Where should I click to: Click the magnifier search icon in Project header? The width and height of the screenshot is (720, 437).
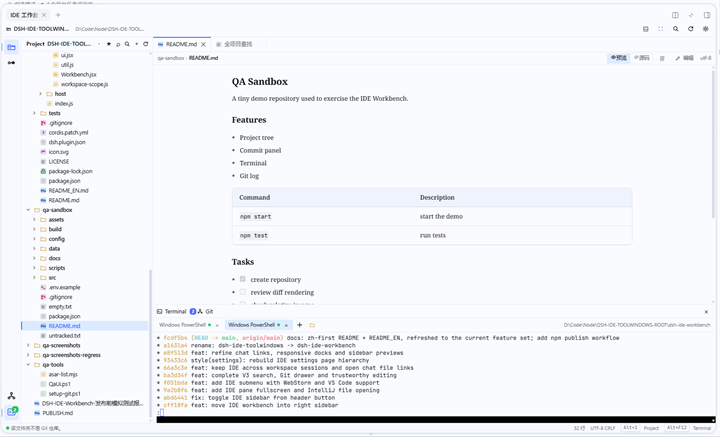click(127, 44)
